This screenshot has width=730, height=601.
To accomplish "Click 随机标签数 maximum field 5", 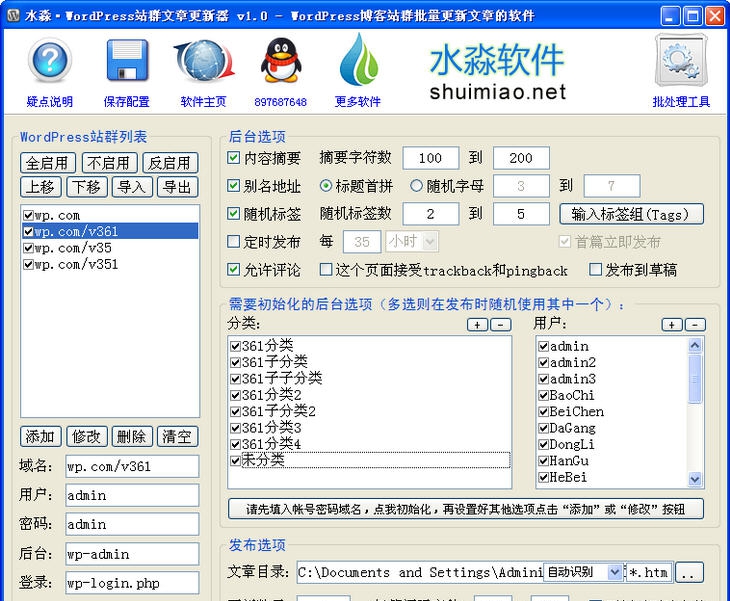I will 521,214.
